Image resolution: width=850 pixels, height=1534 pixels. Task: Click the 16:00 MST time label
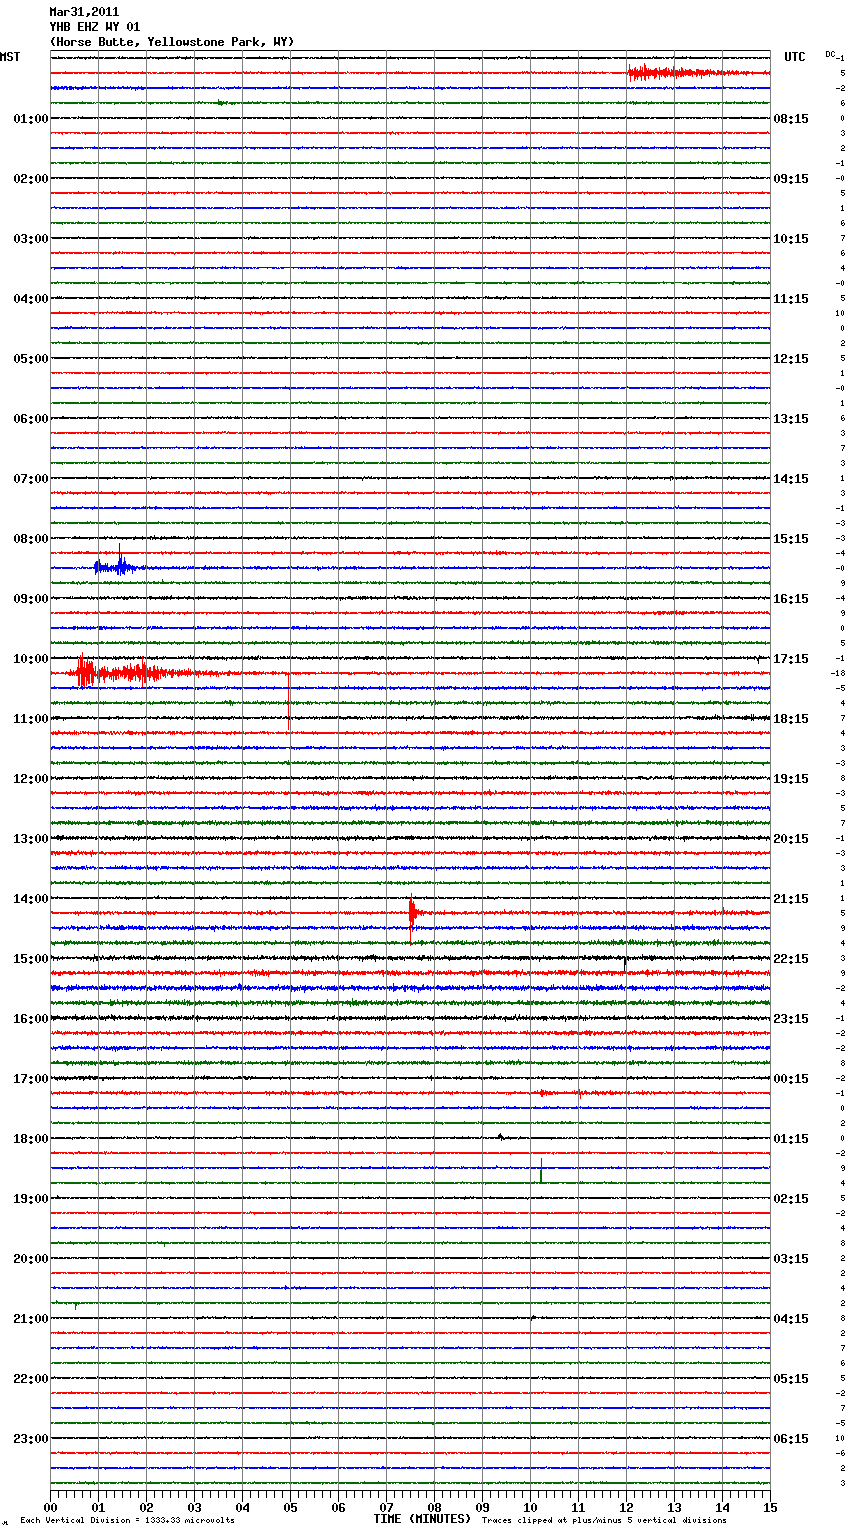click(31, 1019)
